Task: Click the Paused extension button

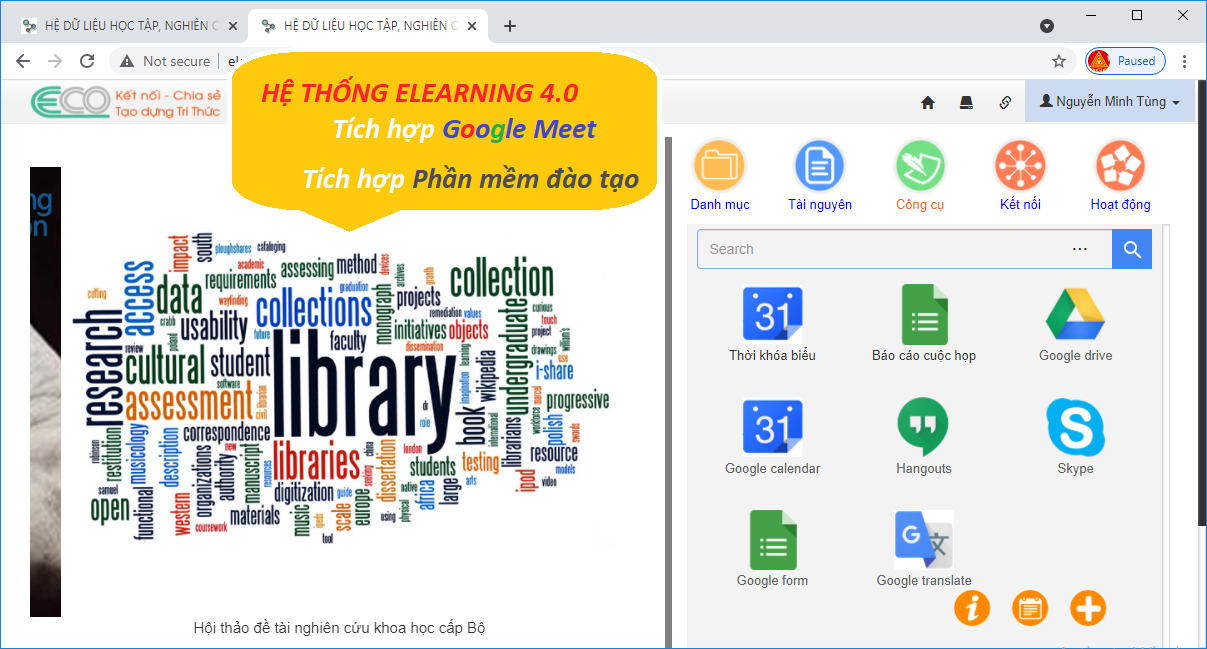Action: click(x=1124, y=61)
